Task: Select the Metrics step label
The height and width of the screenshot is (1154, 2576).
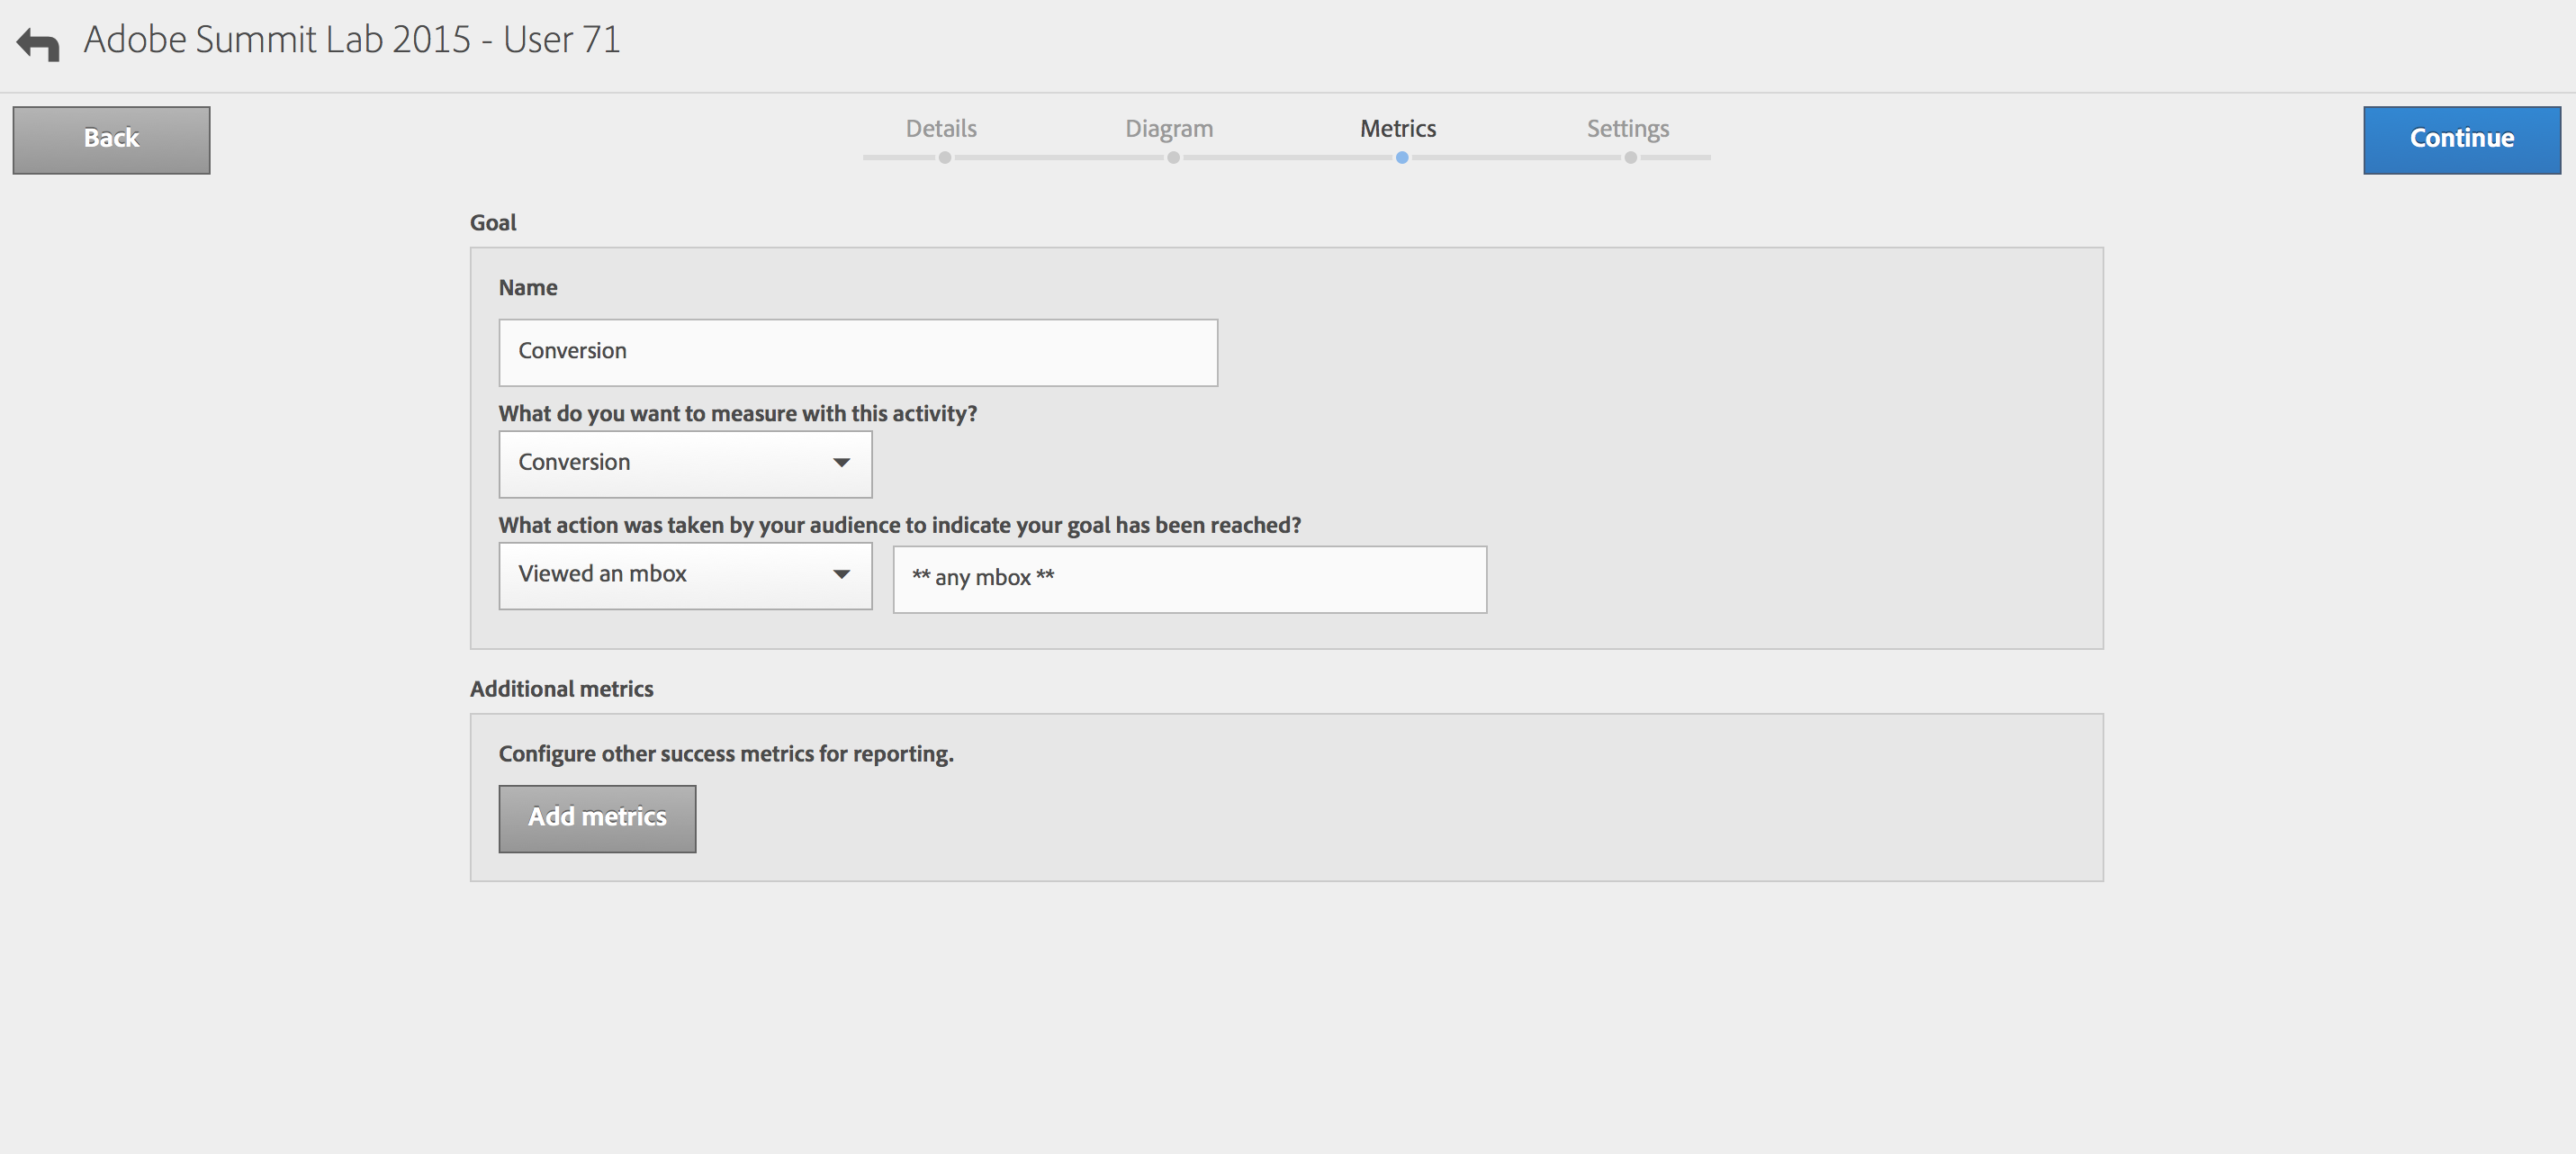Action: point(1397,128)
